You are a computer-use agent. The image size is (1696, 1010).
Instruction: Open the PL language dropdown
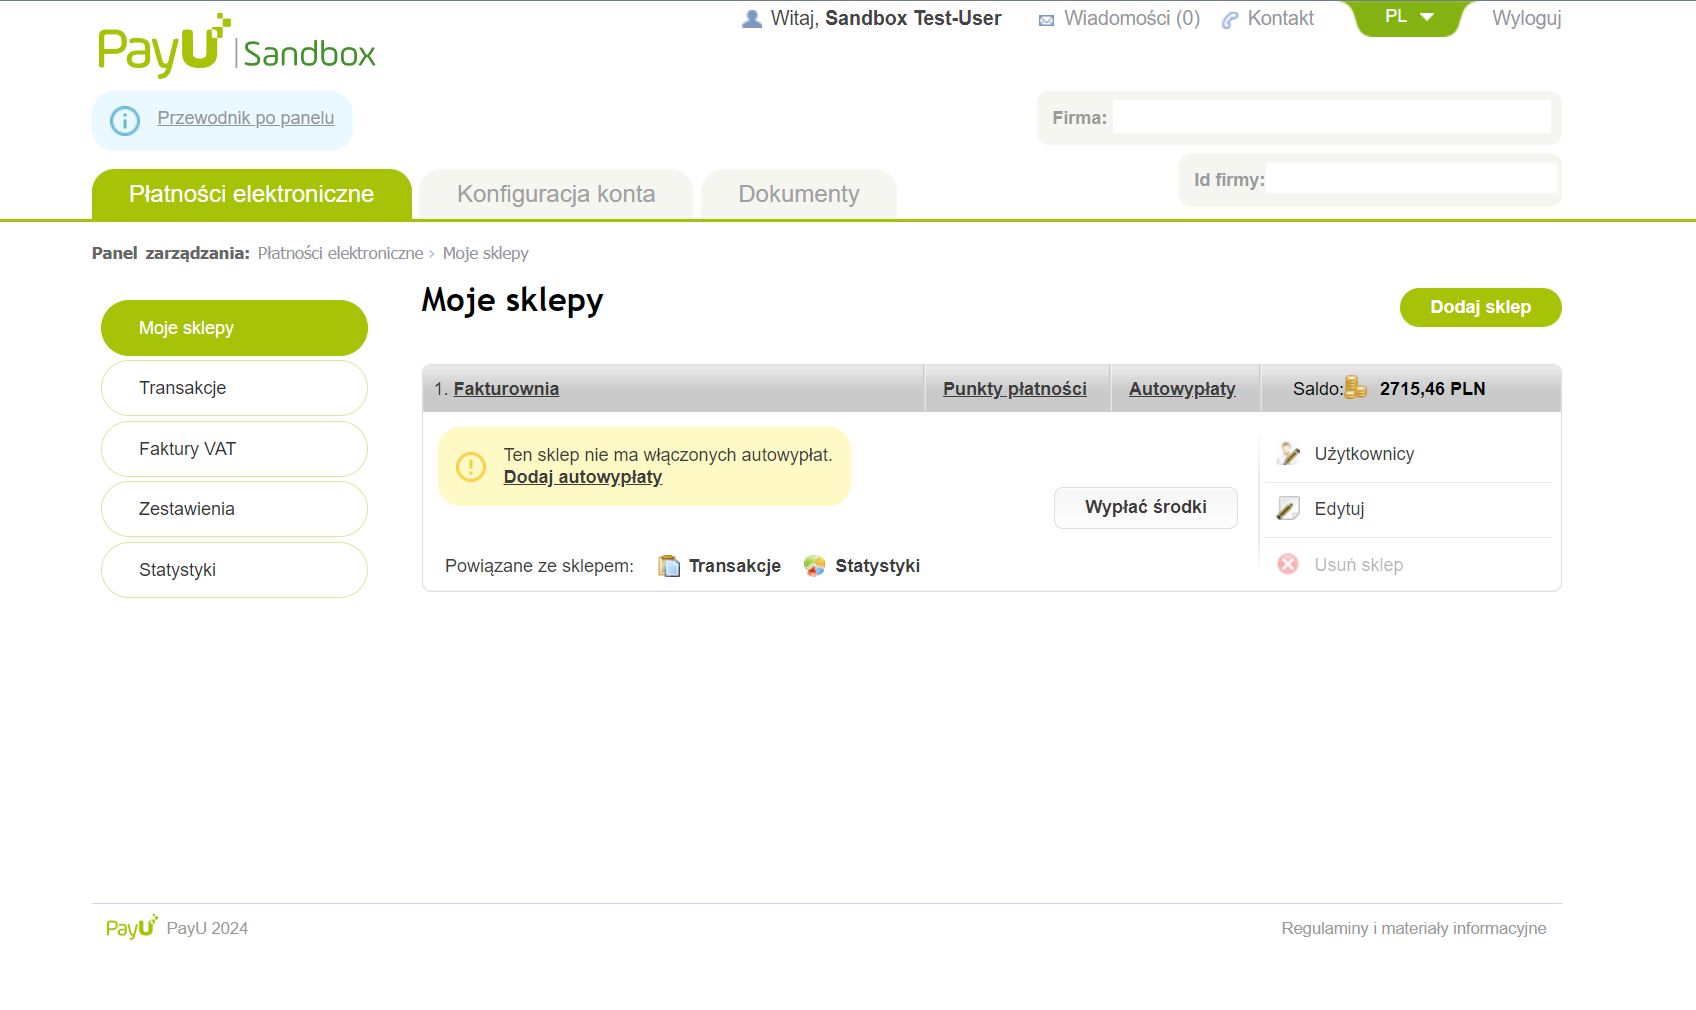[1409, 17]
